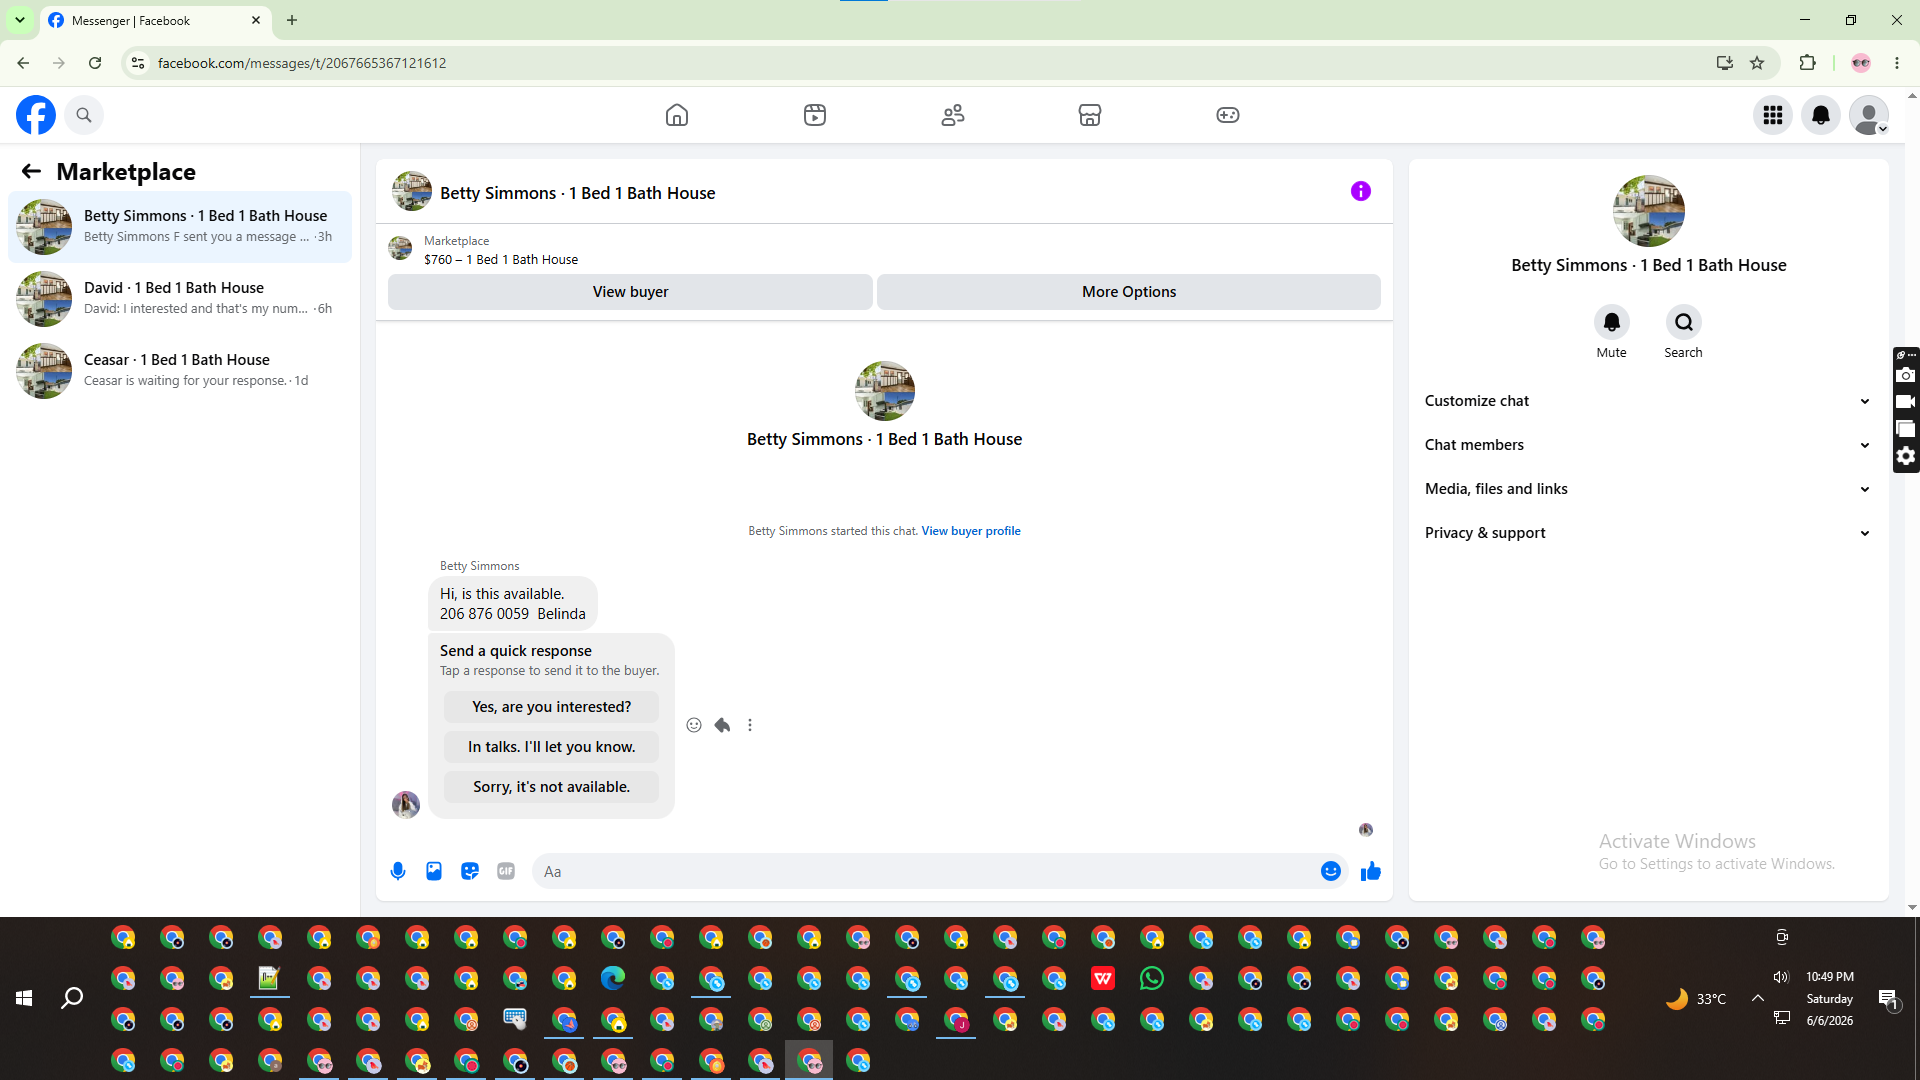The width and height of the screenshot is (1920, 1080).
Task: Navigate back in the browser
Action: click(23, 63)
